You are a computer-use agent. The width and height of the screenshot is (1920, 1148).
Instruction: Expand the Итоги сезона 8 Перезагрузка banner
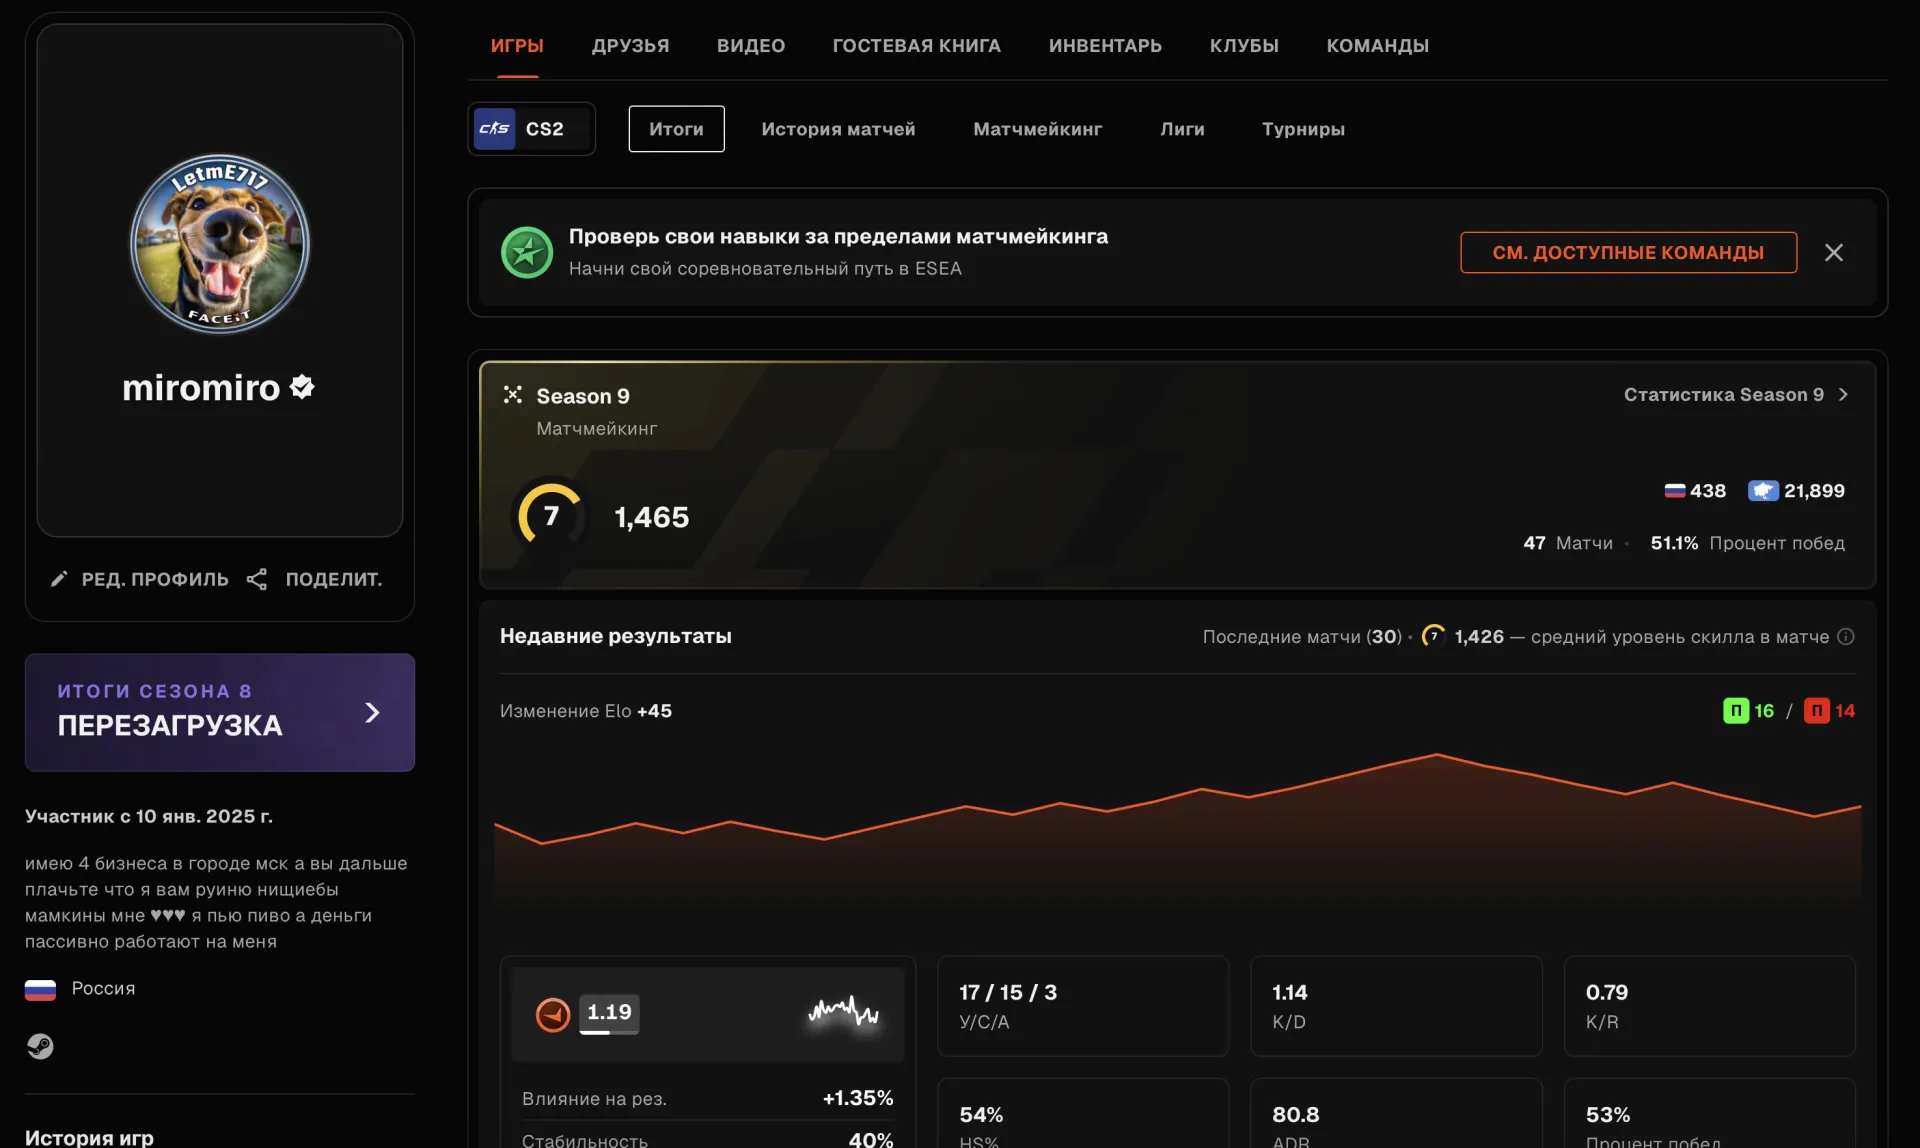(220, 712)
